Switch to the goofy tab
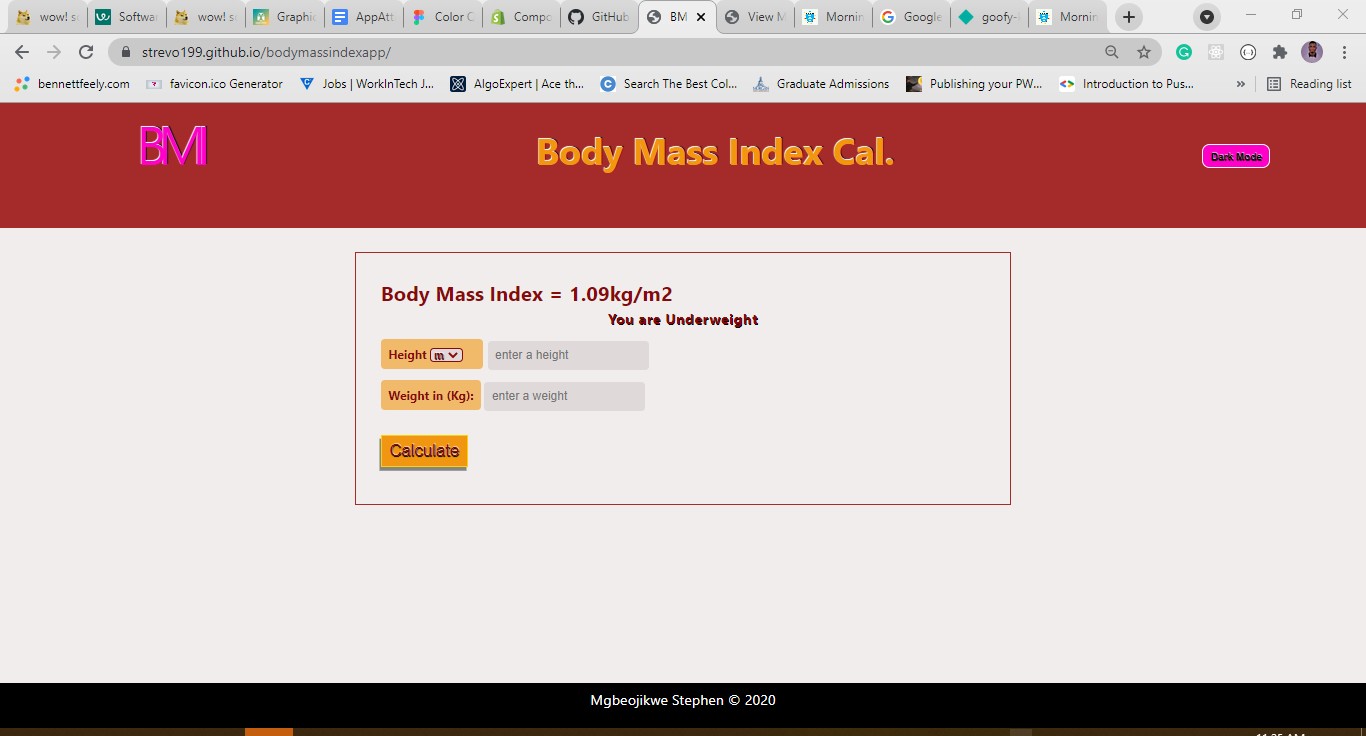The width and height of the screenshot is (1366, 736). click(990, 17)
